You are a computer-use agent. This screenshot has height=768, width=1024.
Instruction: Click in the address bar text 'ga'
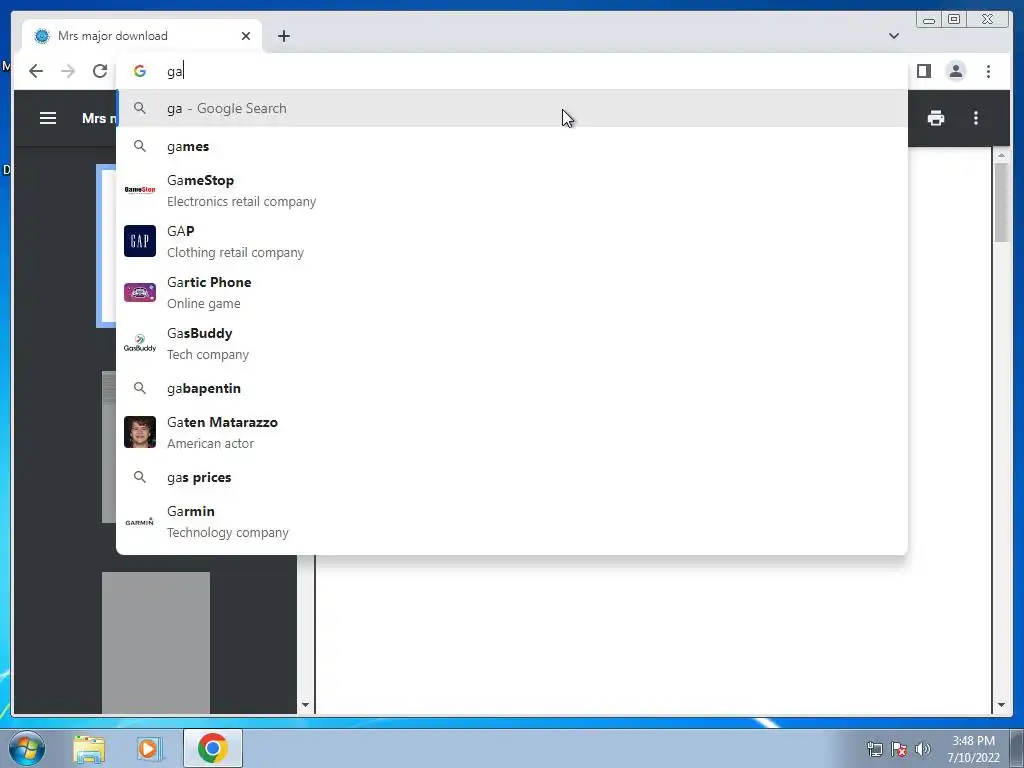pyautogui.click(x=174, y=72)
